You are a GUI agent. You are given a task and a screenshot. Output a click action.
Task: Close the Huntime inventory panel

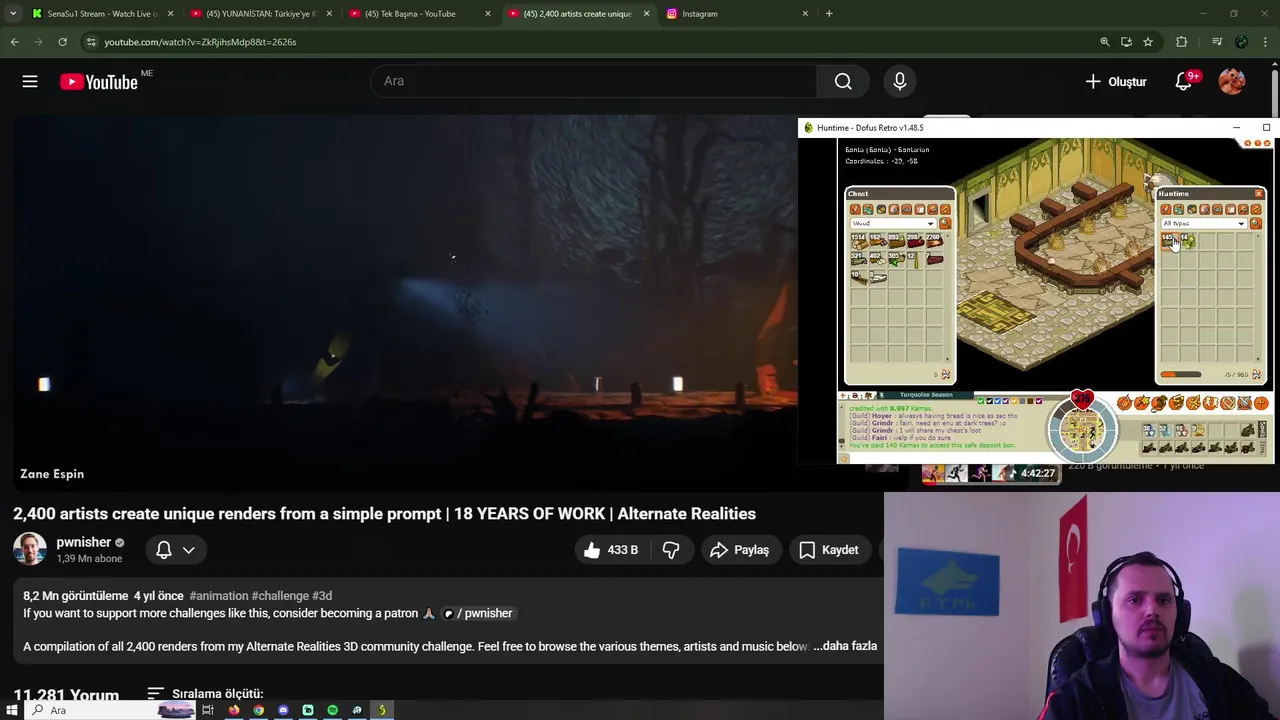click(x=1258, y=193)
